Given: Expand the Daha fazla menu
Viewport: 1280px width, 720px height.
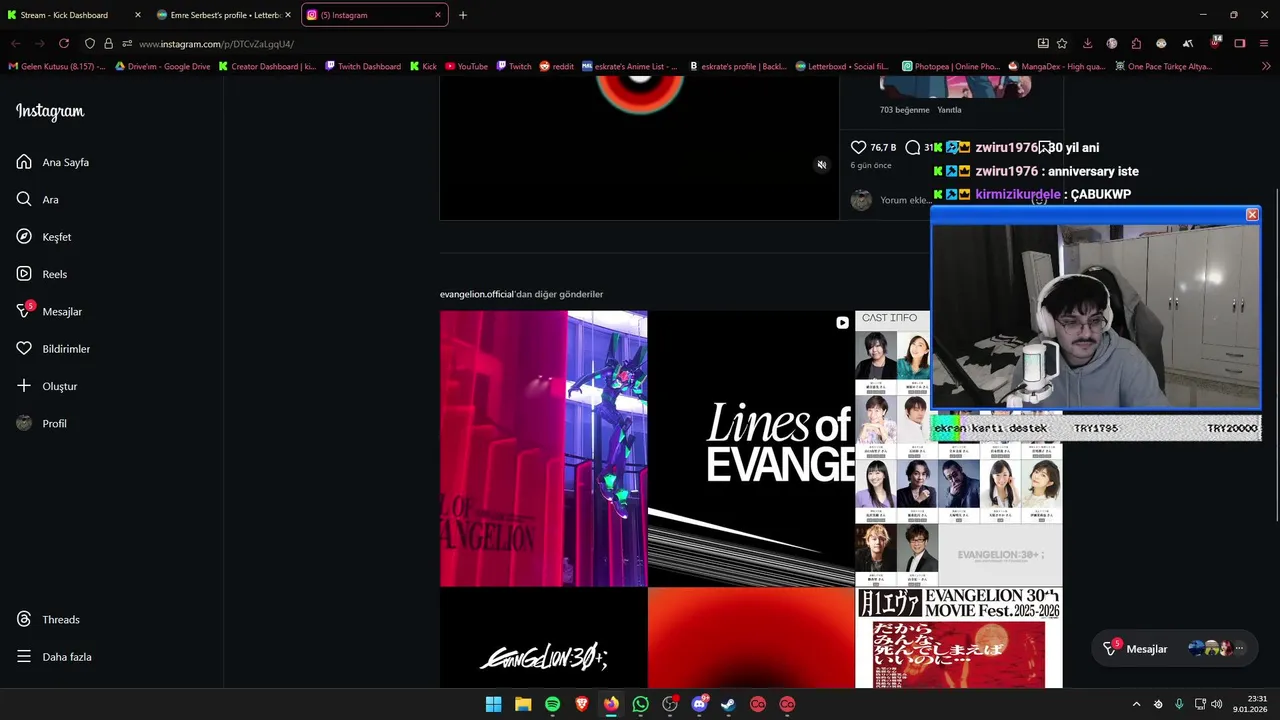Looking at the screenshot, I should [54, 657].
